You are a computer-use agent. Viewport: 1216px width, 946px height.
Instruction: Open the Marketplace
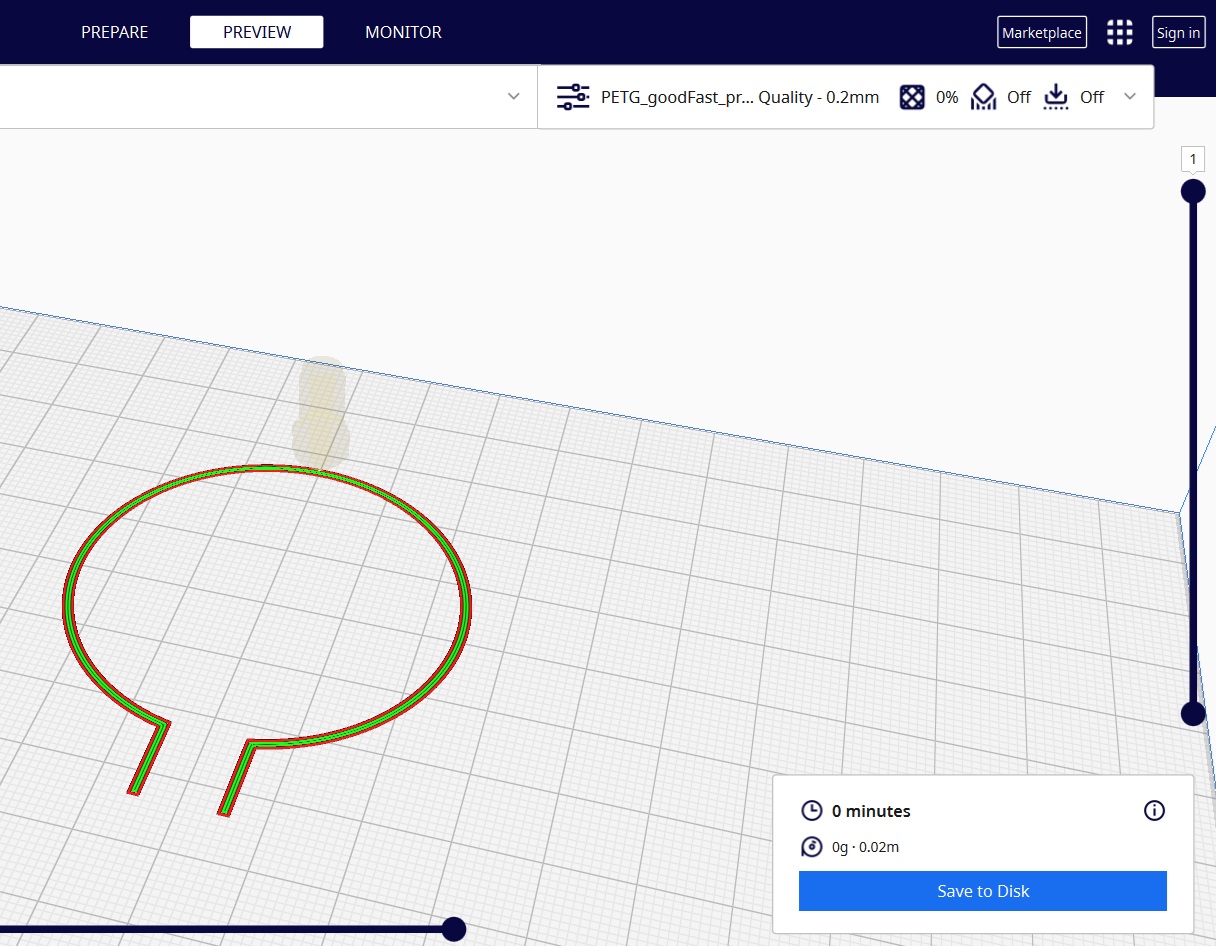(x=1041, y=32)
